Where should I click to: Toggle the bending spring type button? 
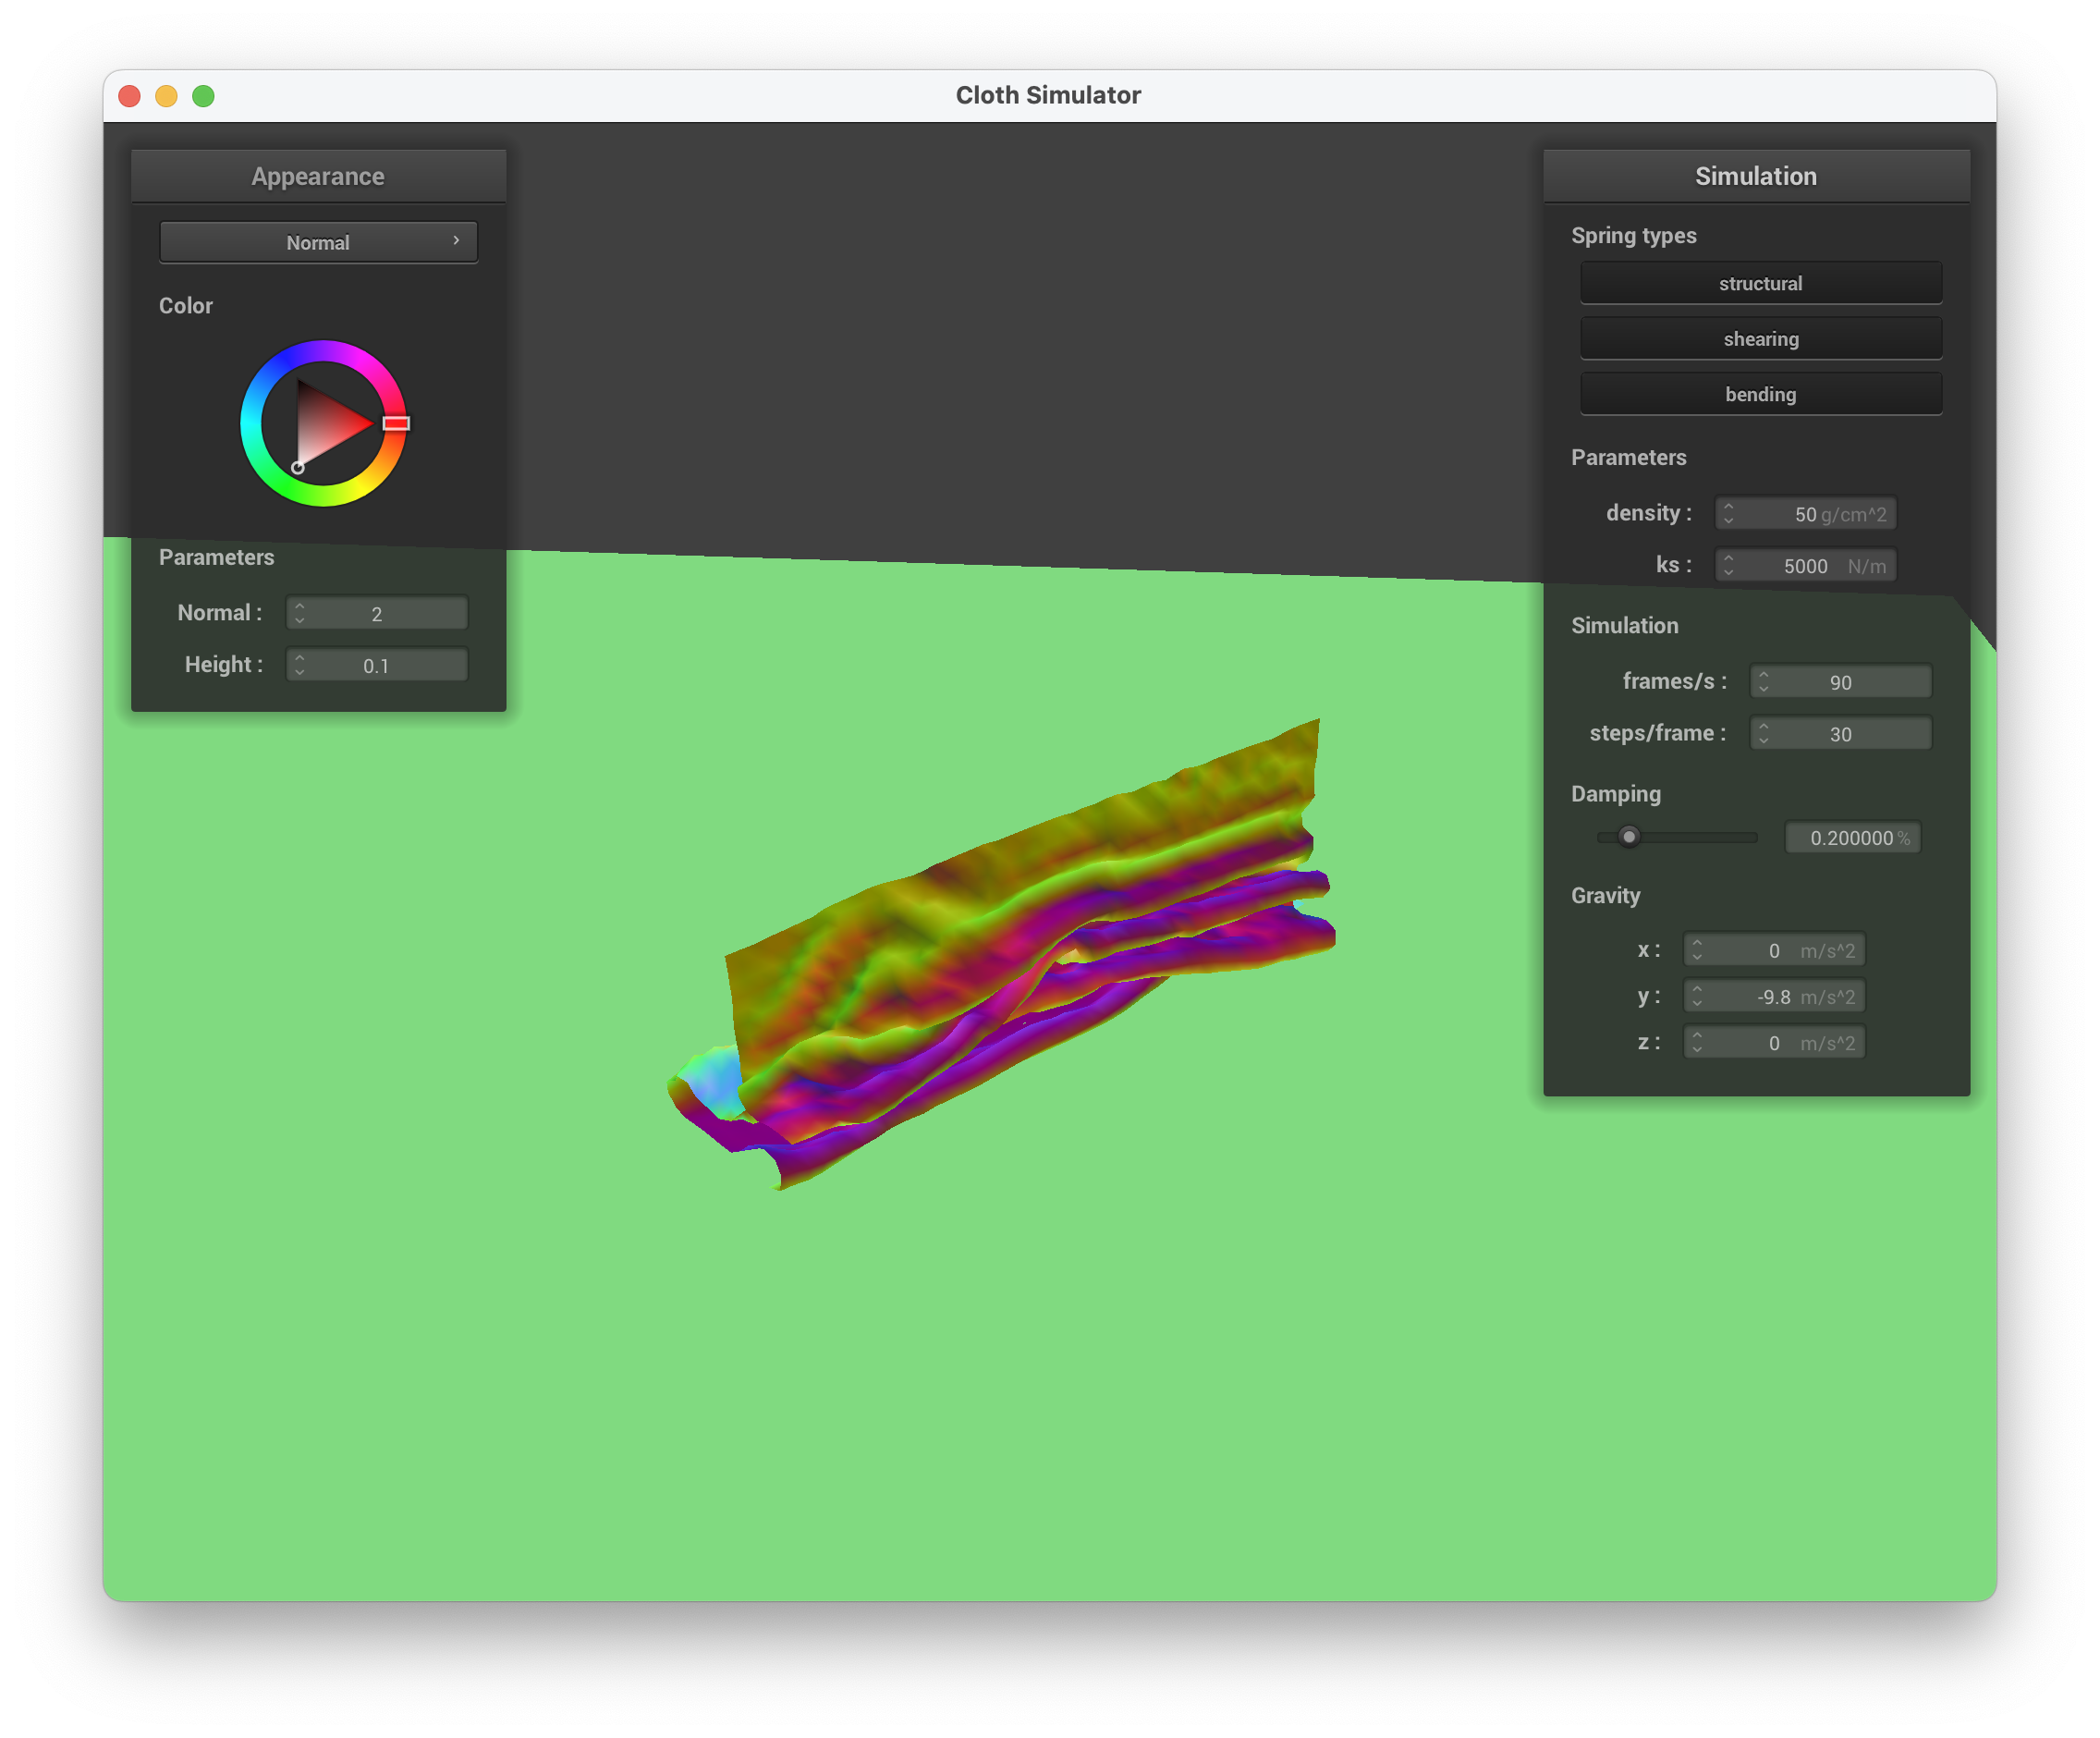point(1760,394)
